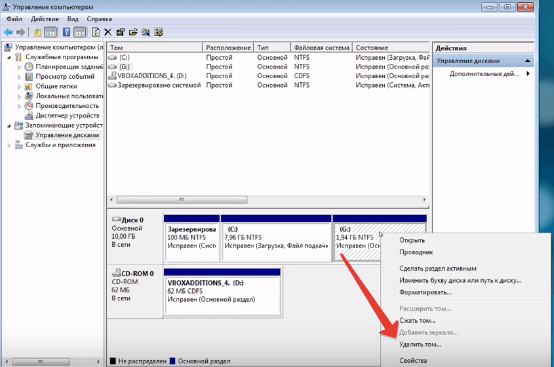Select Управление дисками in the tree
Viewport: 554px width, 367px height.
pos(67,135)
